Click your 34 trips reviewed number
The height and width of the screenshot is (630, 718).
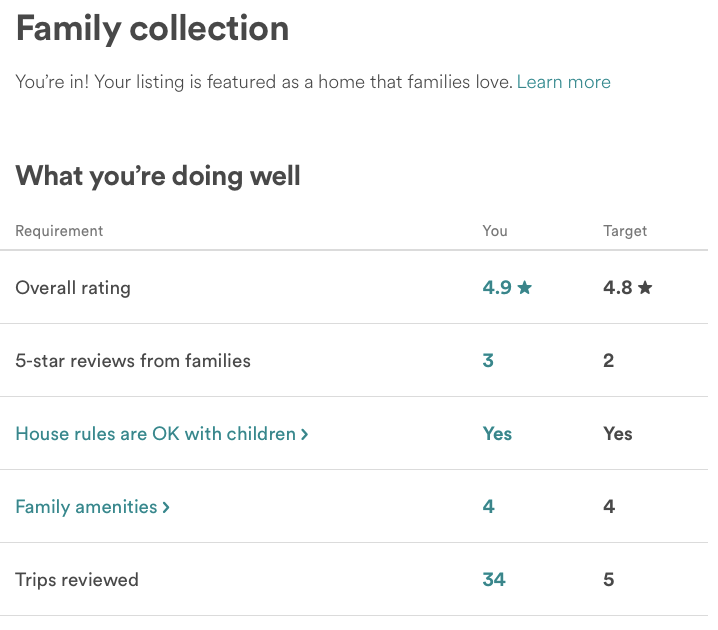coord(494,580)
